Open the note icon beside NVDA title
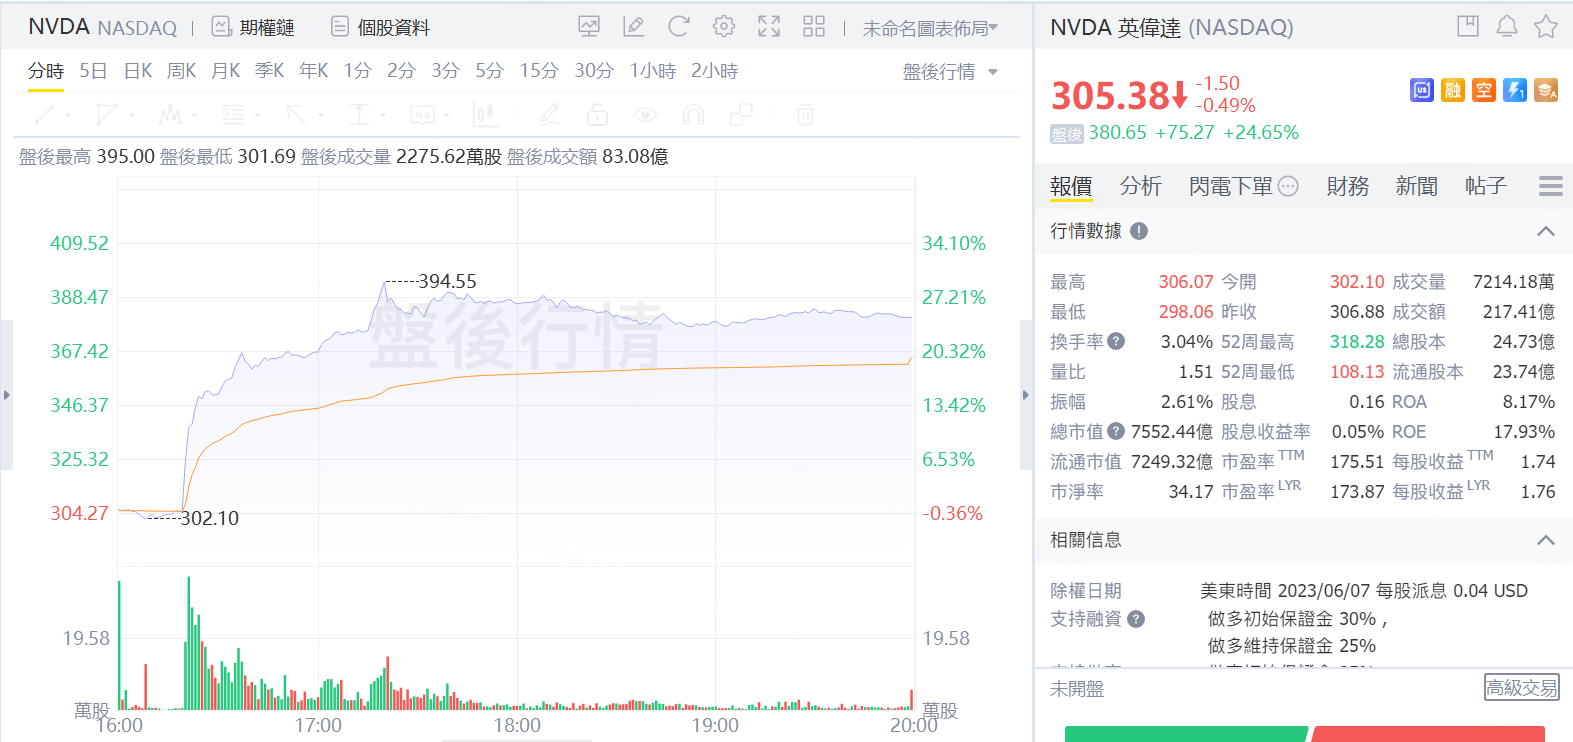The width and height of the screenshot is (1573, 742). coord(1468,27)
